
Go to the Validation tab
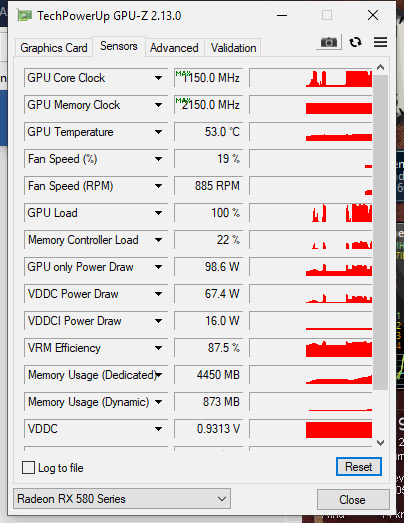[234, 48]
